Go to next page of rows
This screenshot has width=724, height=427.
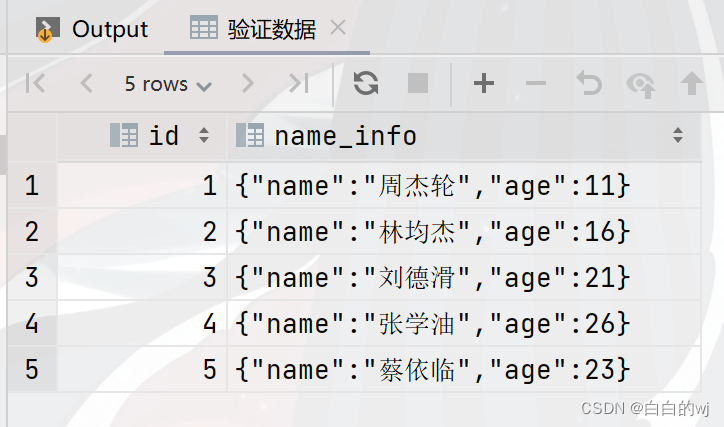tap(247, 84)
